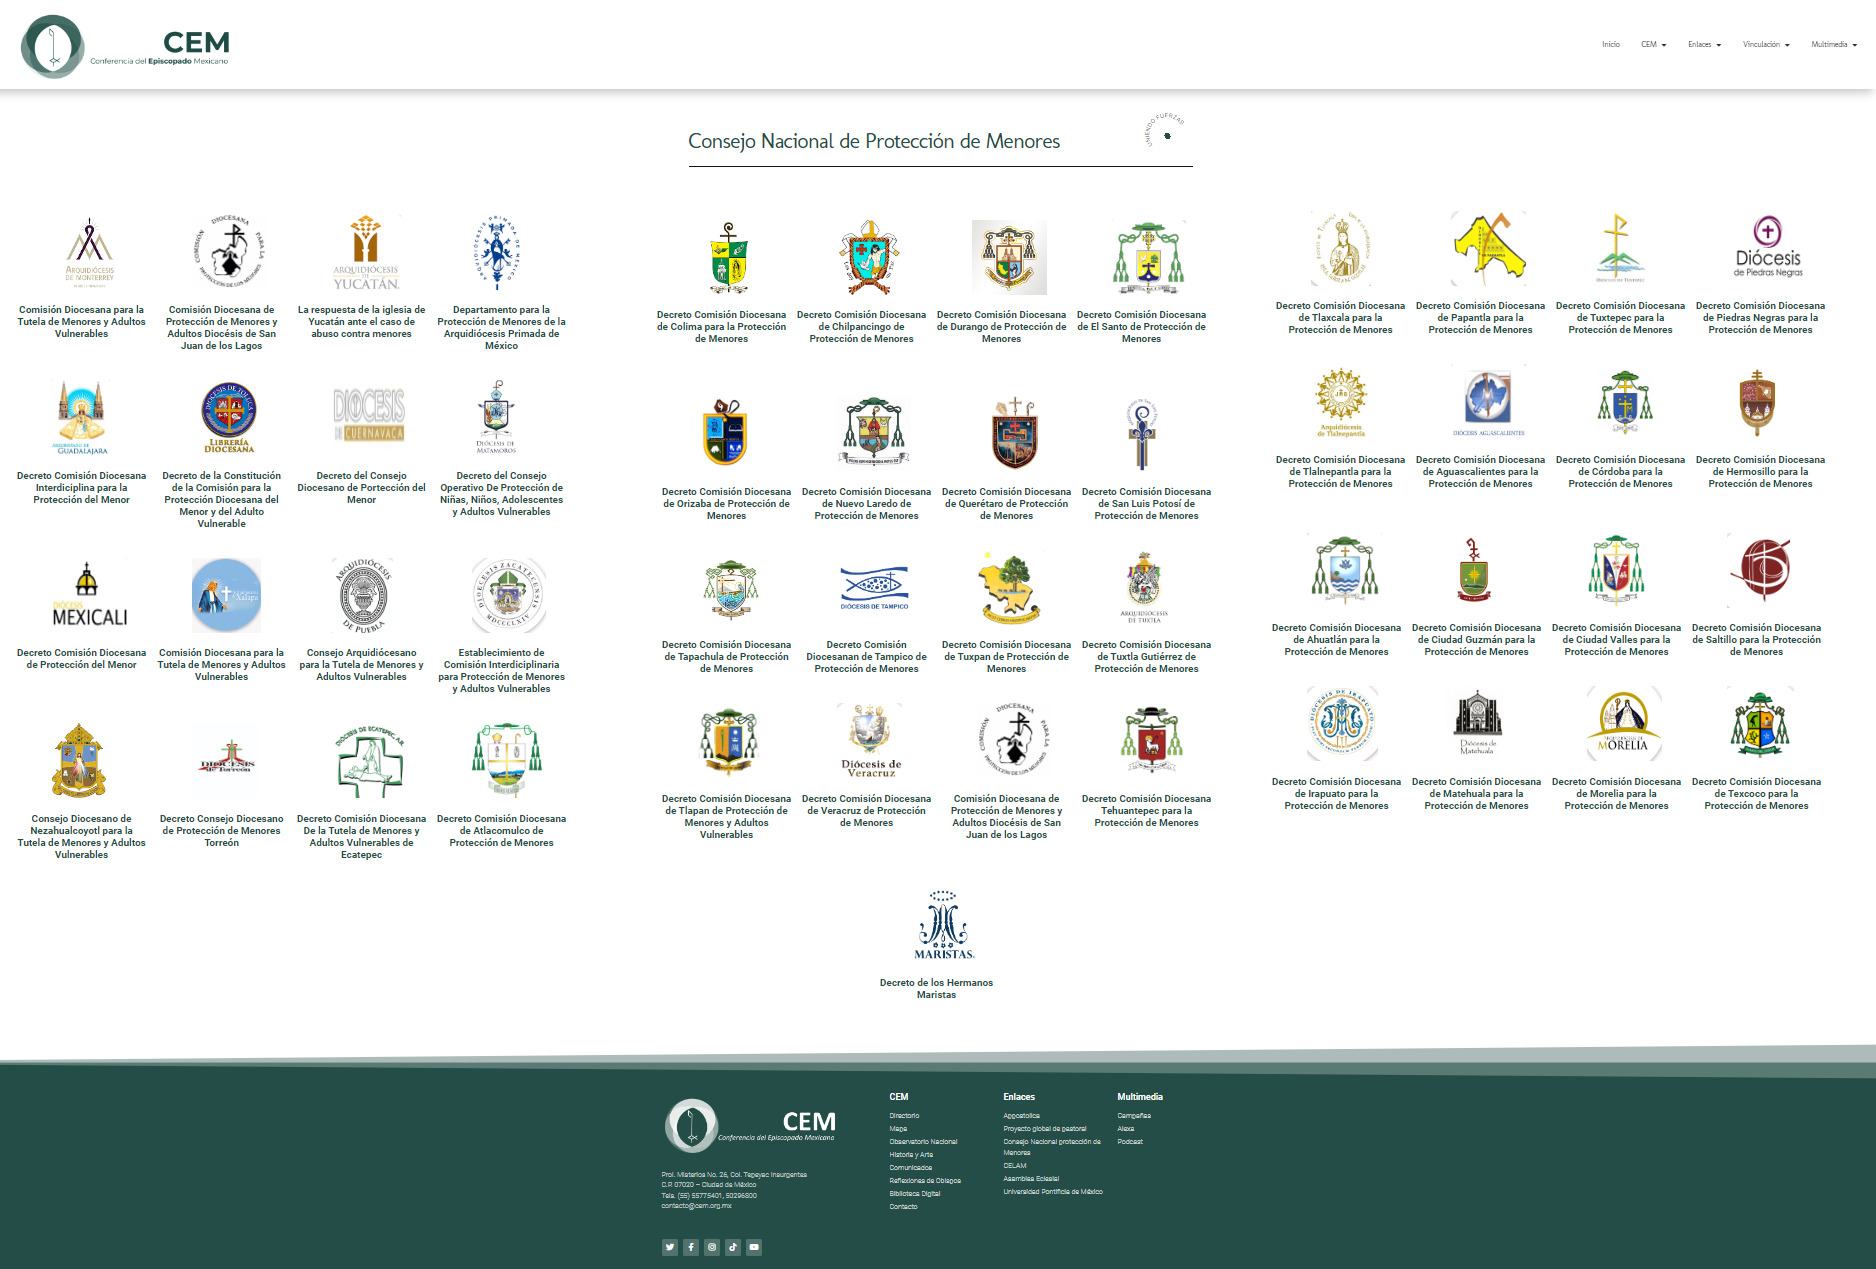Open the Decreto de Durango link

point(1001,327)
